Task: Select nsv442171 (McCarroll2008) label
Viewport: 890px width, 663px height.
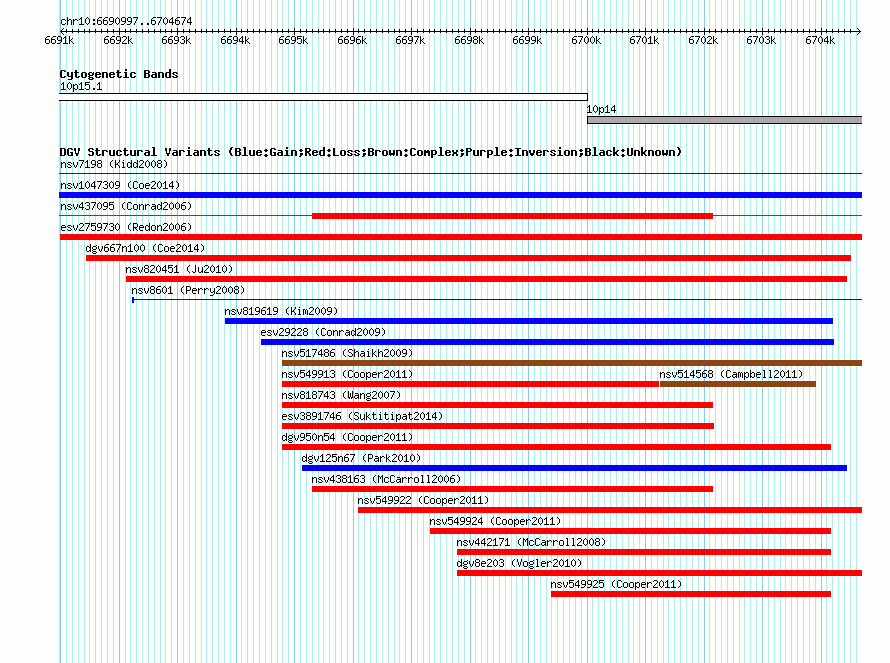Action: point(531,543)
